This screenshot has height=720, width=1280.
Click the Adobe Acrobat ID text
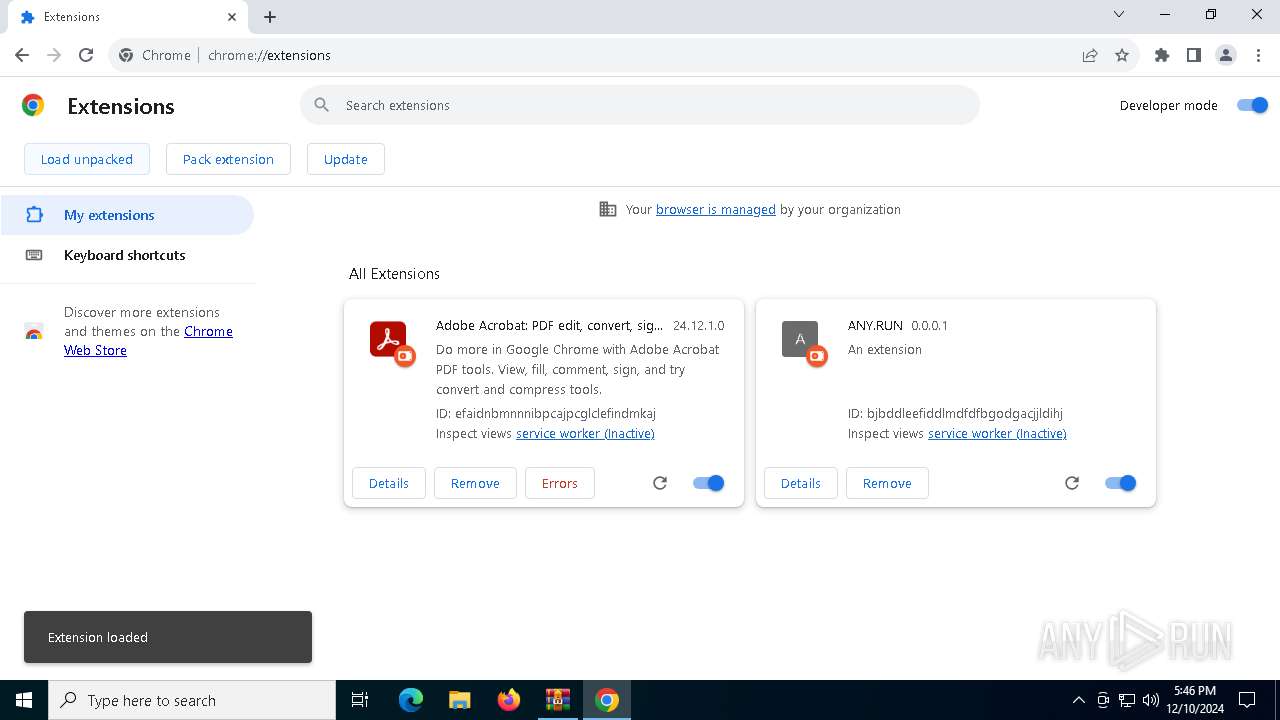(x=546, y=413)
